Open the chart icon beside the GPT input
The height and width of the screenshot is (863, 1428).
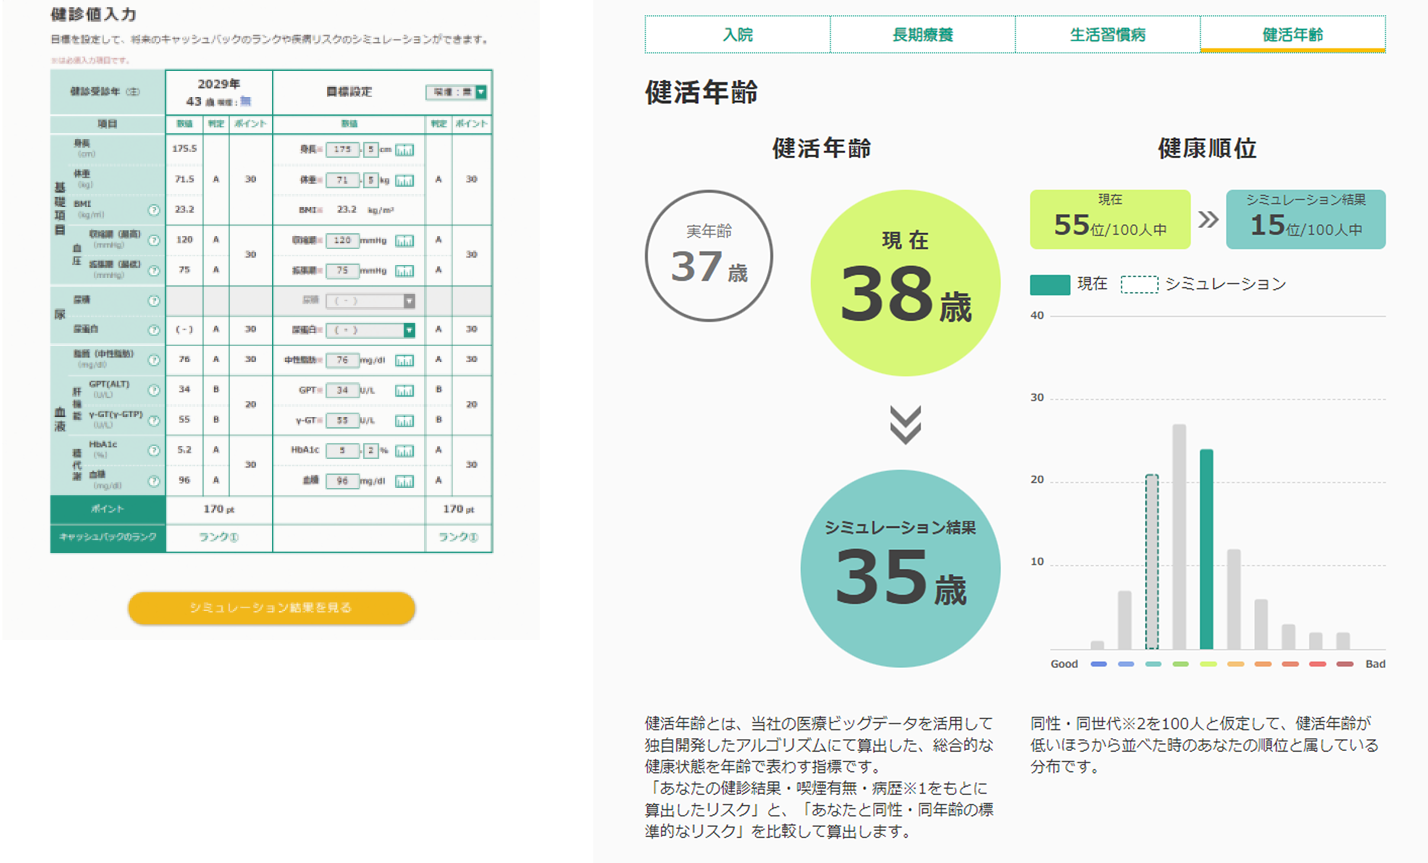[x=404, y=390]
